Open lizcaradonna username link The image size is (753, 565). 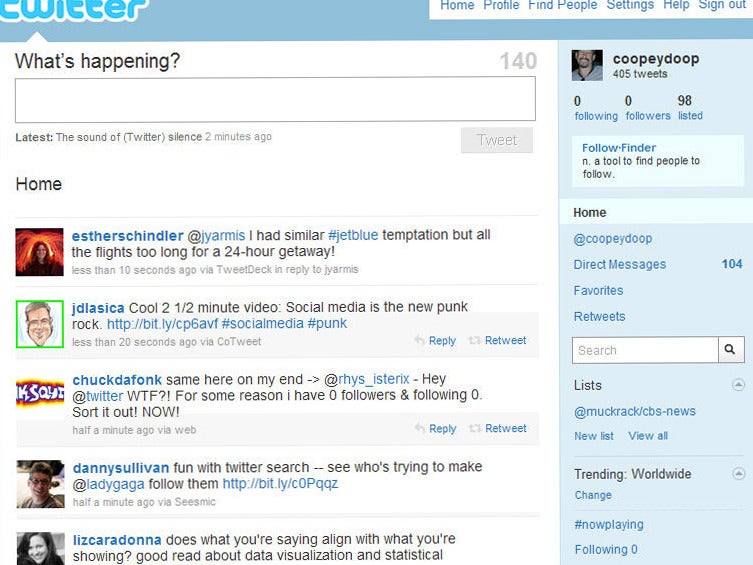pyautogui.click(x=117, y=540)
